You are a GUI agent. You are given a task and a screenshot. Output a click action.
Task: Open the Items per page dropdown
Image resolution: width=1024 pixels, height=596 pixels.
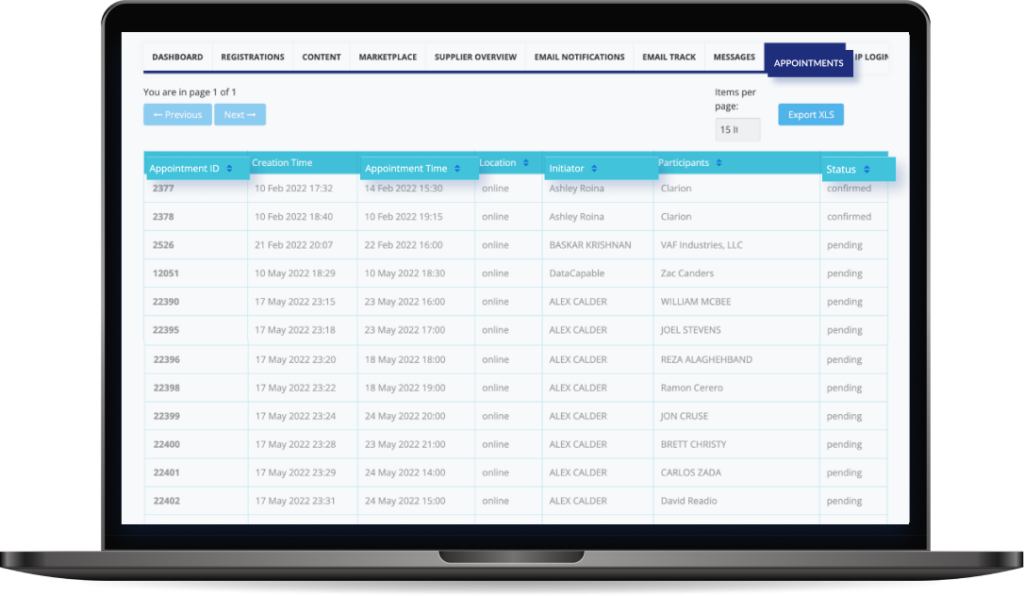(737, 129)
